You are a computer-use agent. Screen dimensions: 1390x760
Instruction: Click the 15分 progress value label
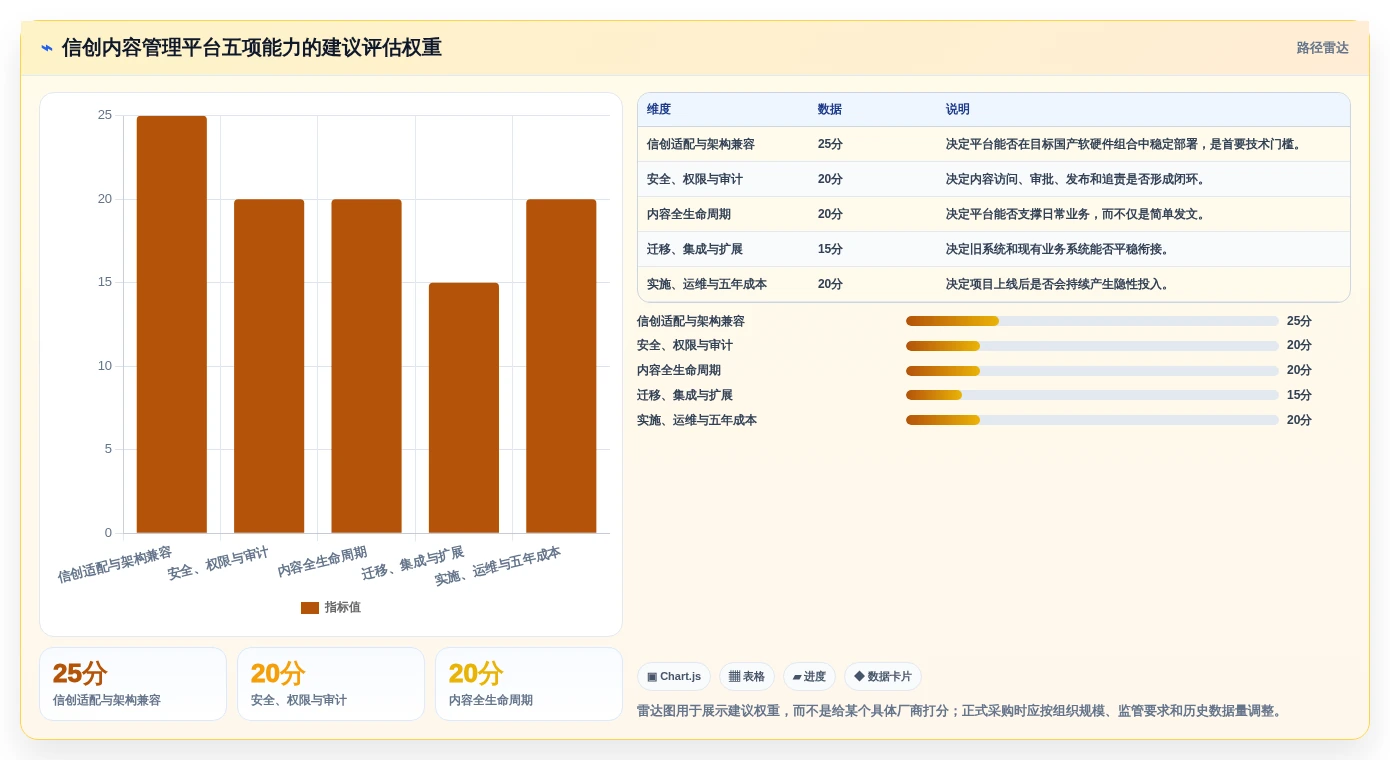[x=1299, y=395]
